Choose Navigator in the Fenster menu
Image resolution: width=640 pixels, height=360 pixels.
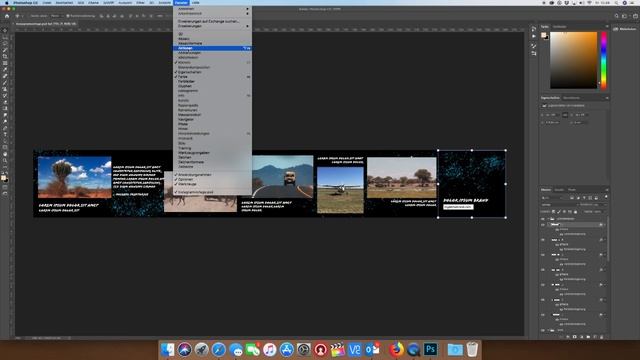pos(212,119)
